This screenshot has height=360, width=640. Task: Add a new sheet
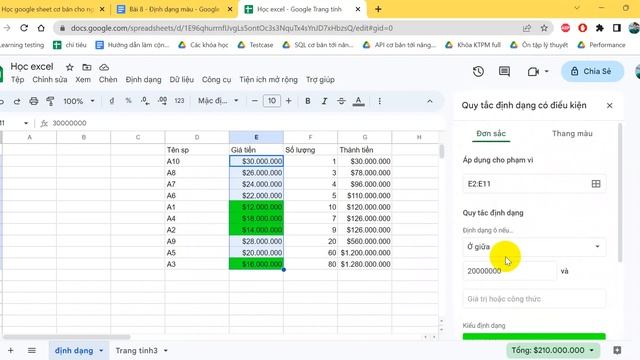(11, 351)
